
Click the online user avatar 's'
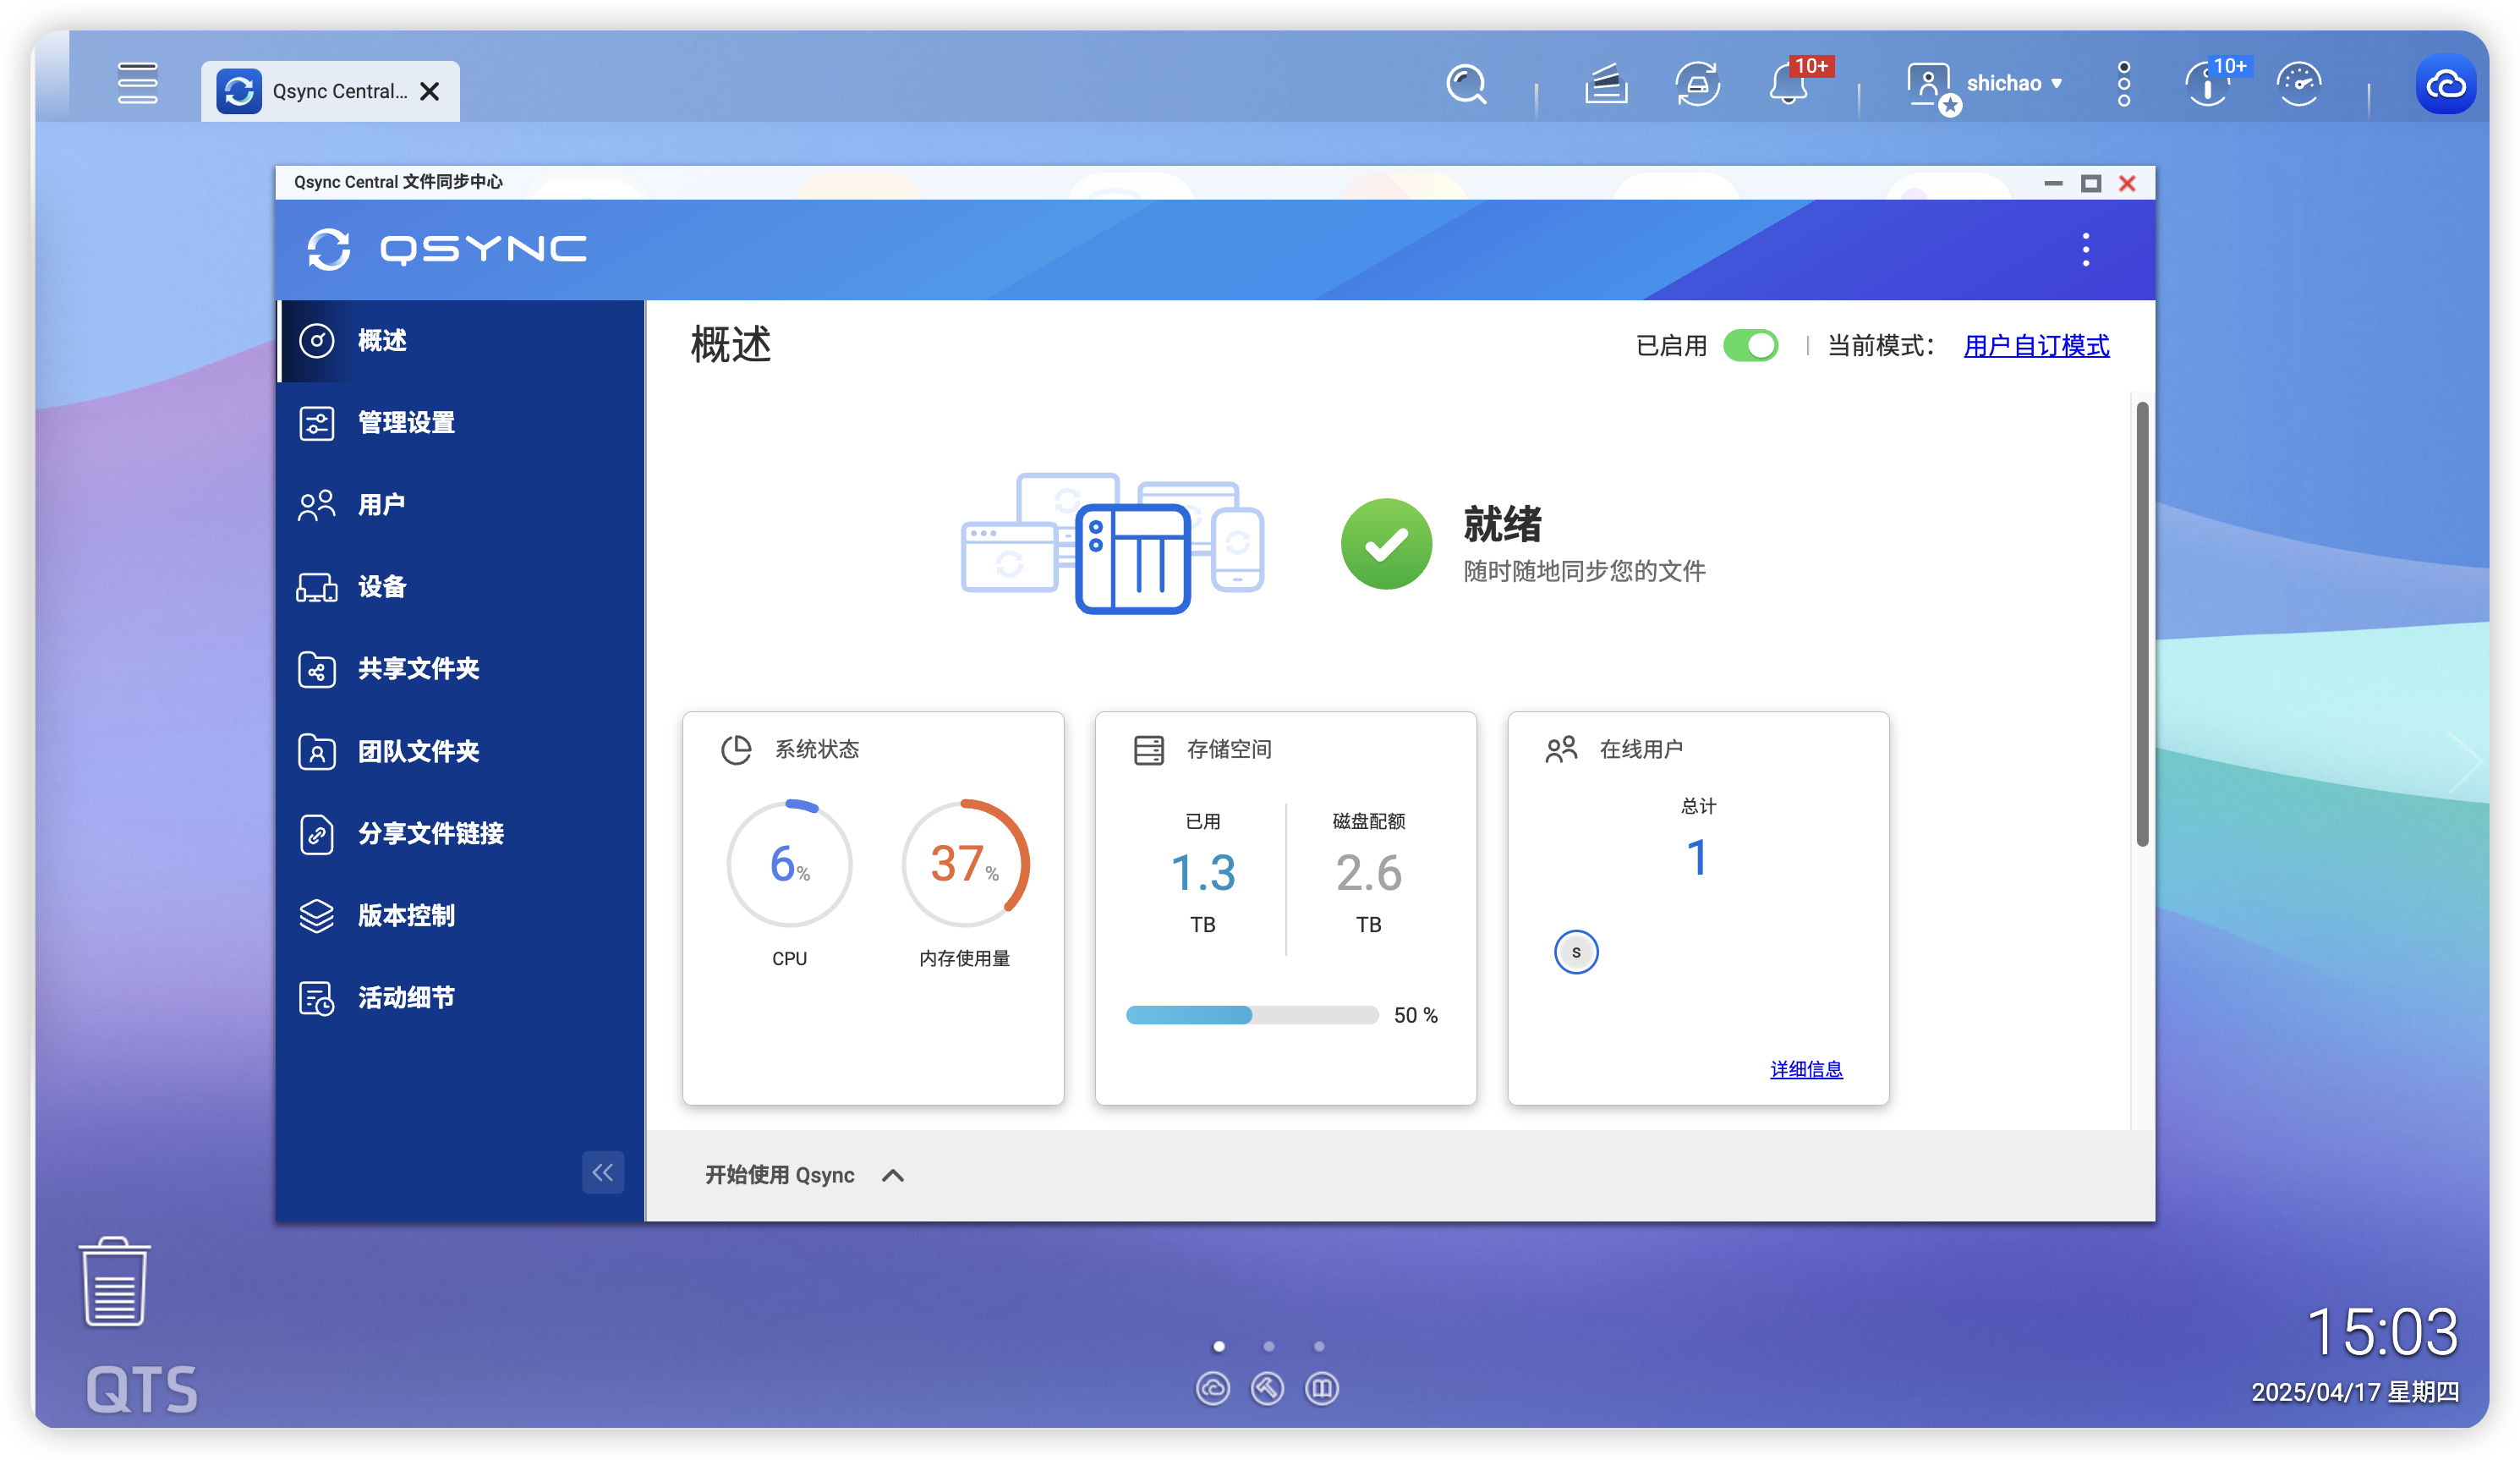[x=1576, y=952]
